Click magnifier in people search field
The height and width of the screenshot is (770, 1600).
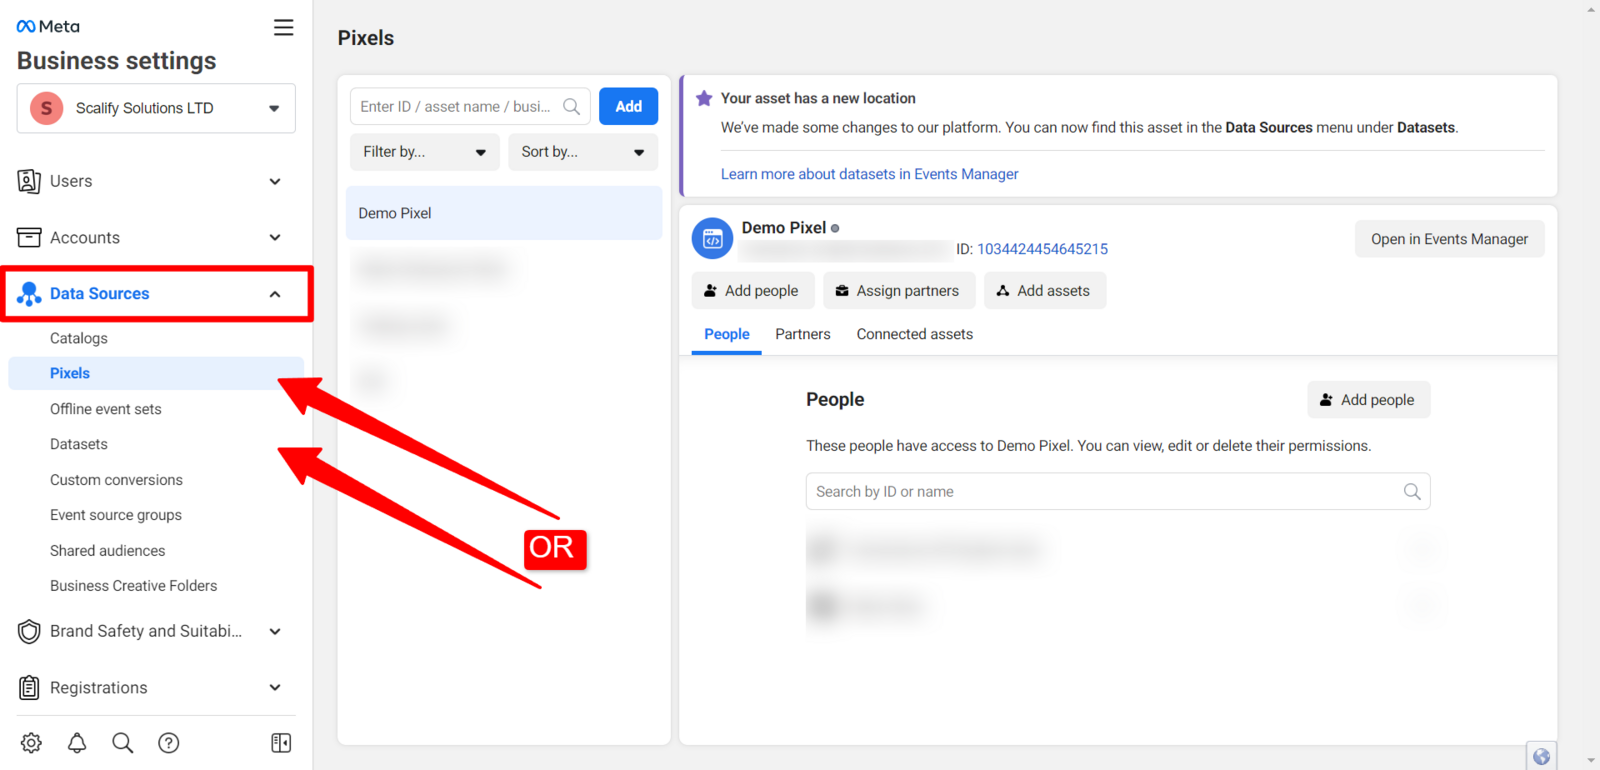point(1412,491)
